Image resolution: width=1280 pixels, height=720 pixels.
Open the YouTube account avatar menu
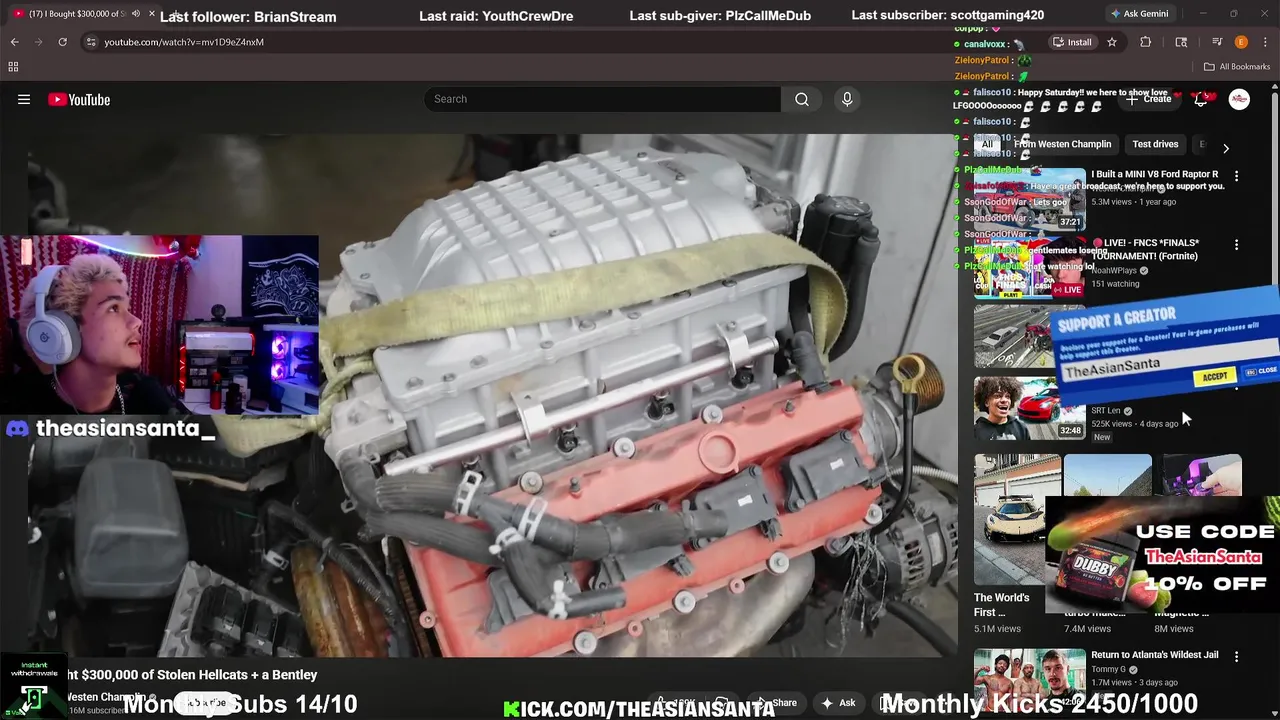1239,99
